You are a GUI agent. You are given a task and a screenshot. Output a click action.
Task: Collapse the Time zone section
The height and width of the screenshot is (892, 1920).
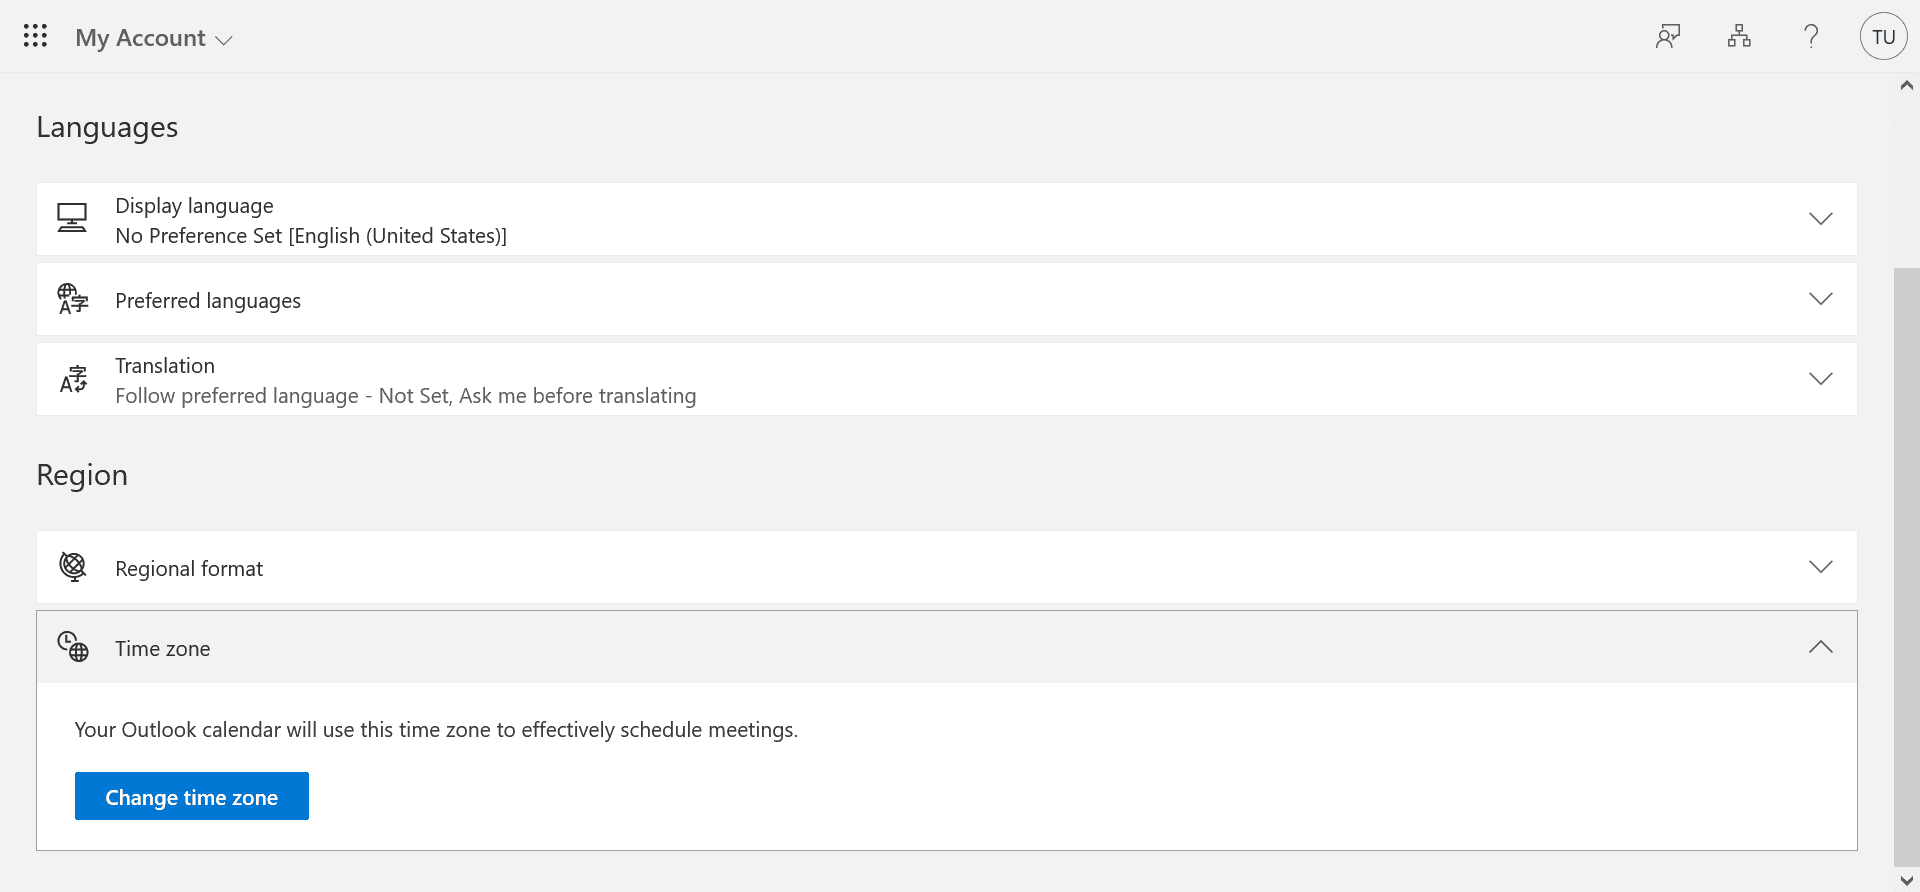coord(1821,647)
